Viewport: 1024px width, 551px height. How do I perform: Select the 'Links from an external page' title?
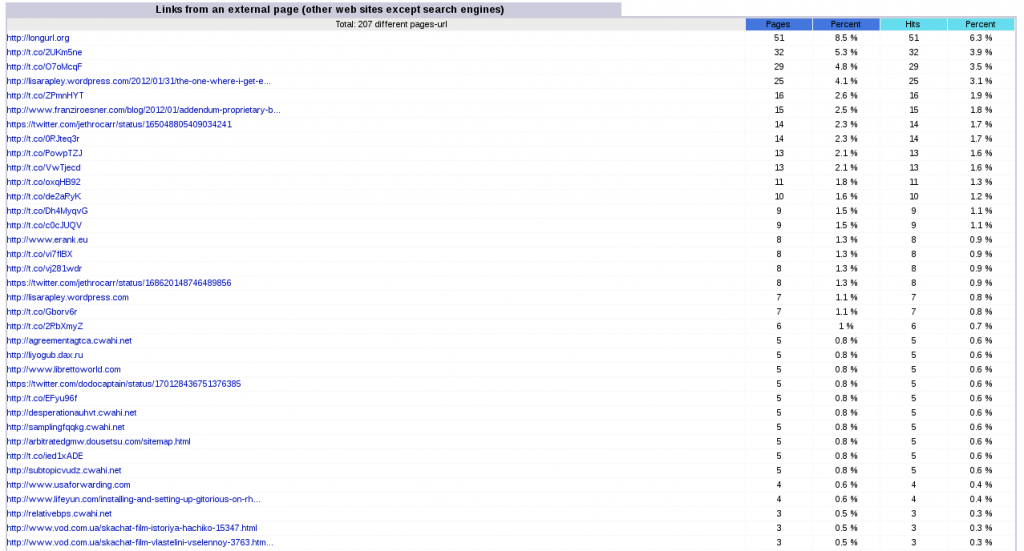[330, 9]
